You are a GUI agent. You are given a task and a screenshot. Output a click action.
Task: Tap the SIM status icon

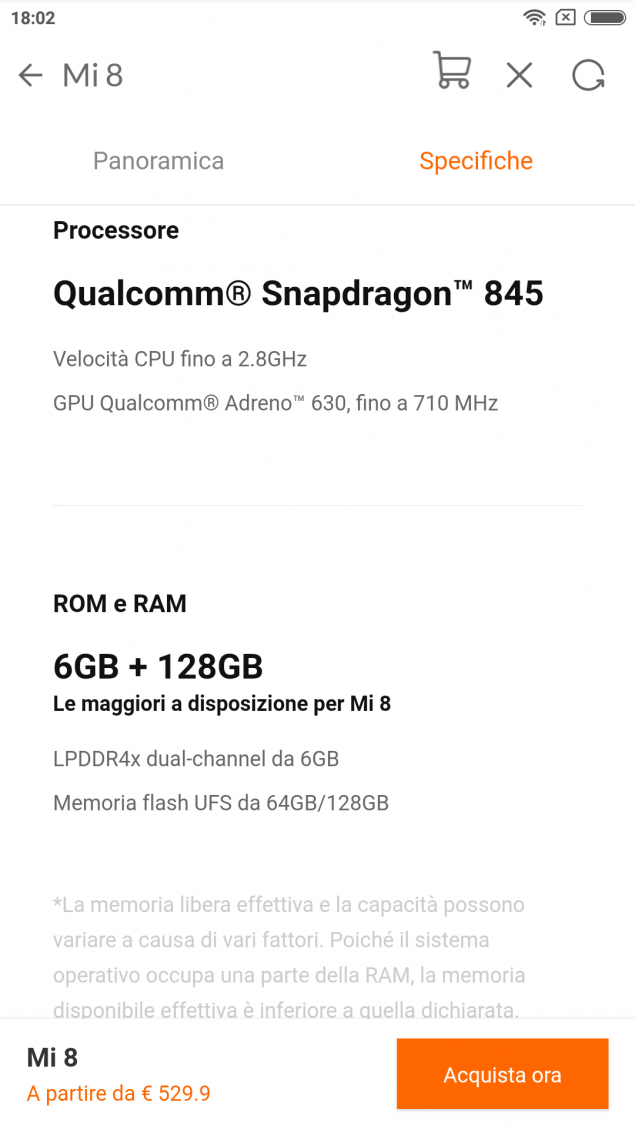[x=566, y=17]
